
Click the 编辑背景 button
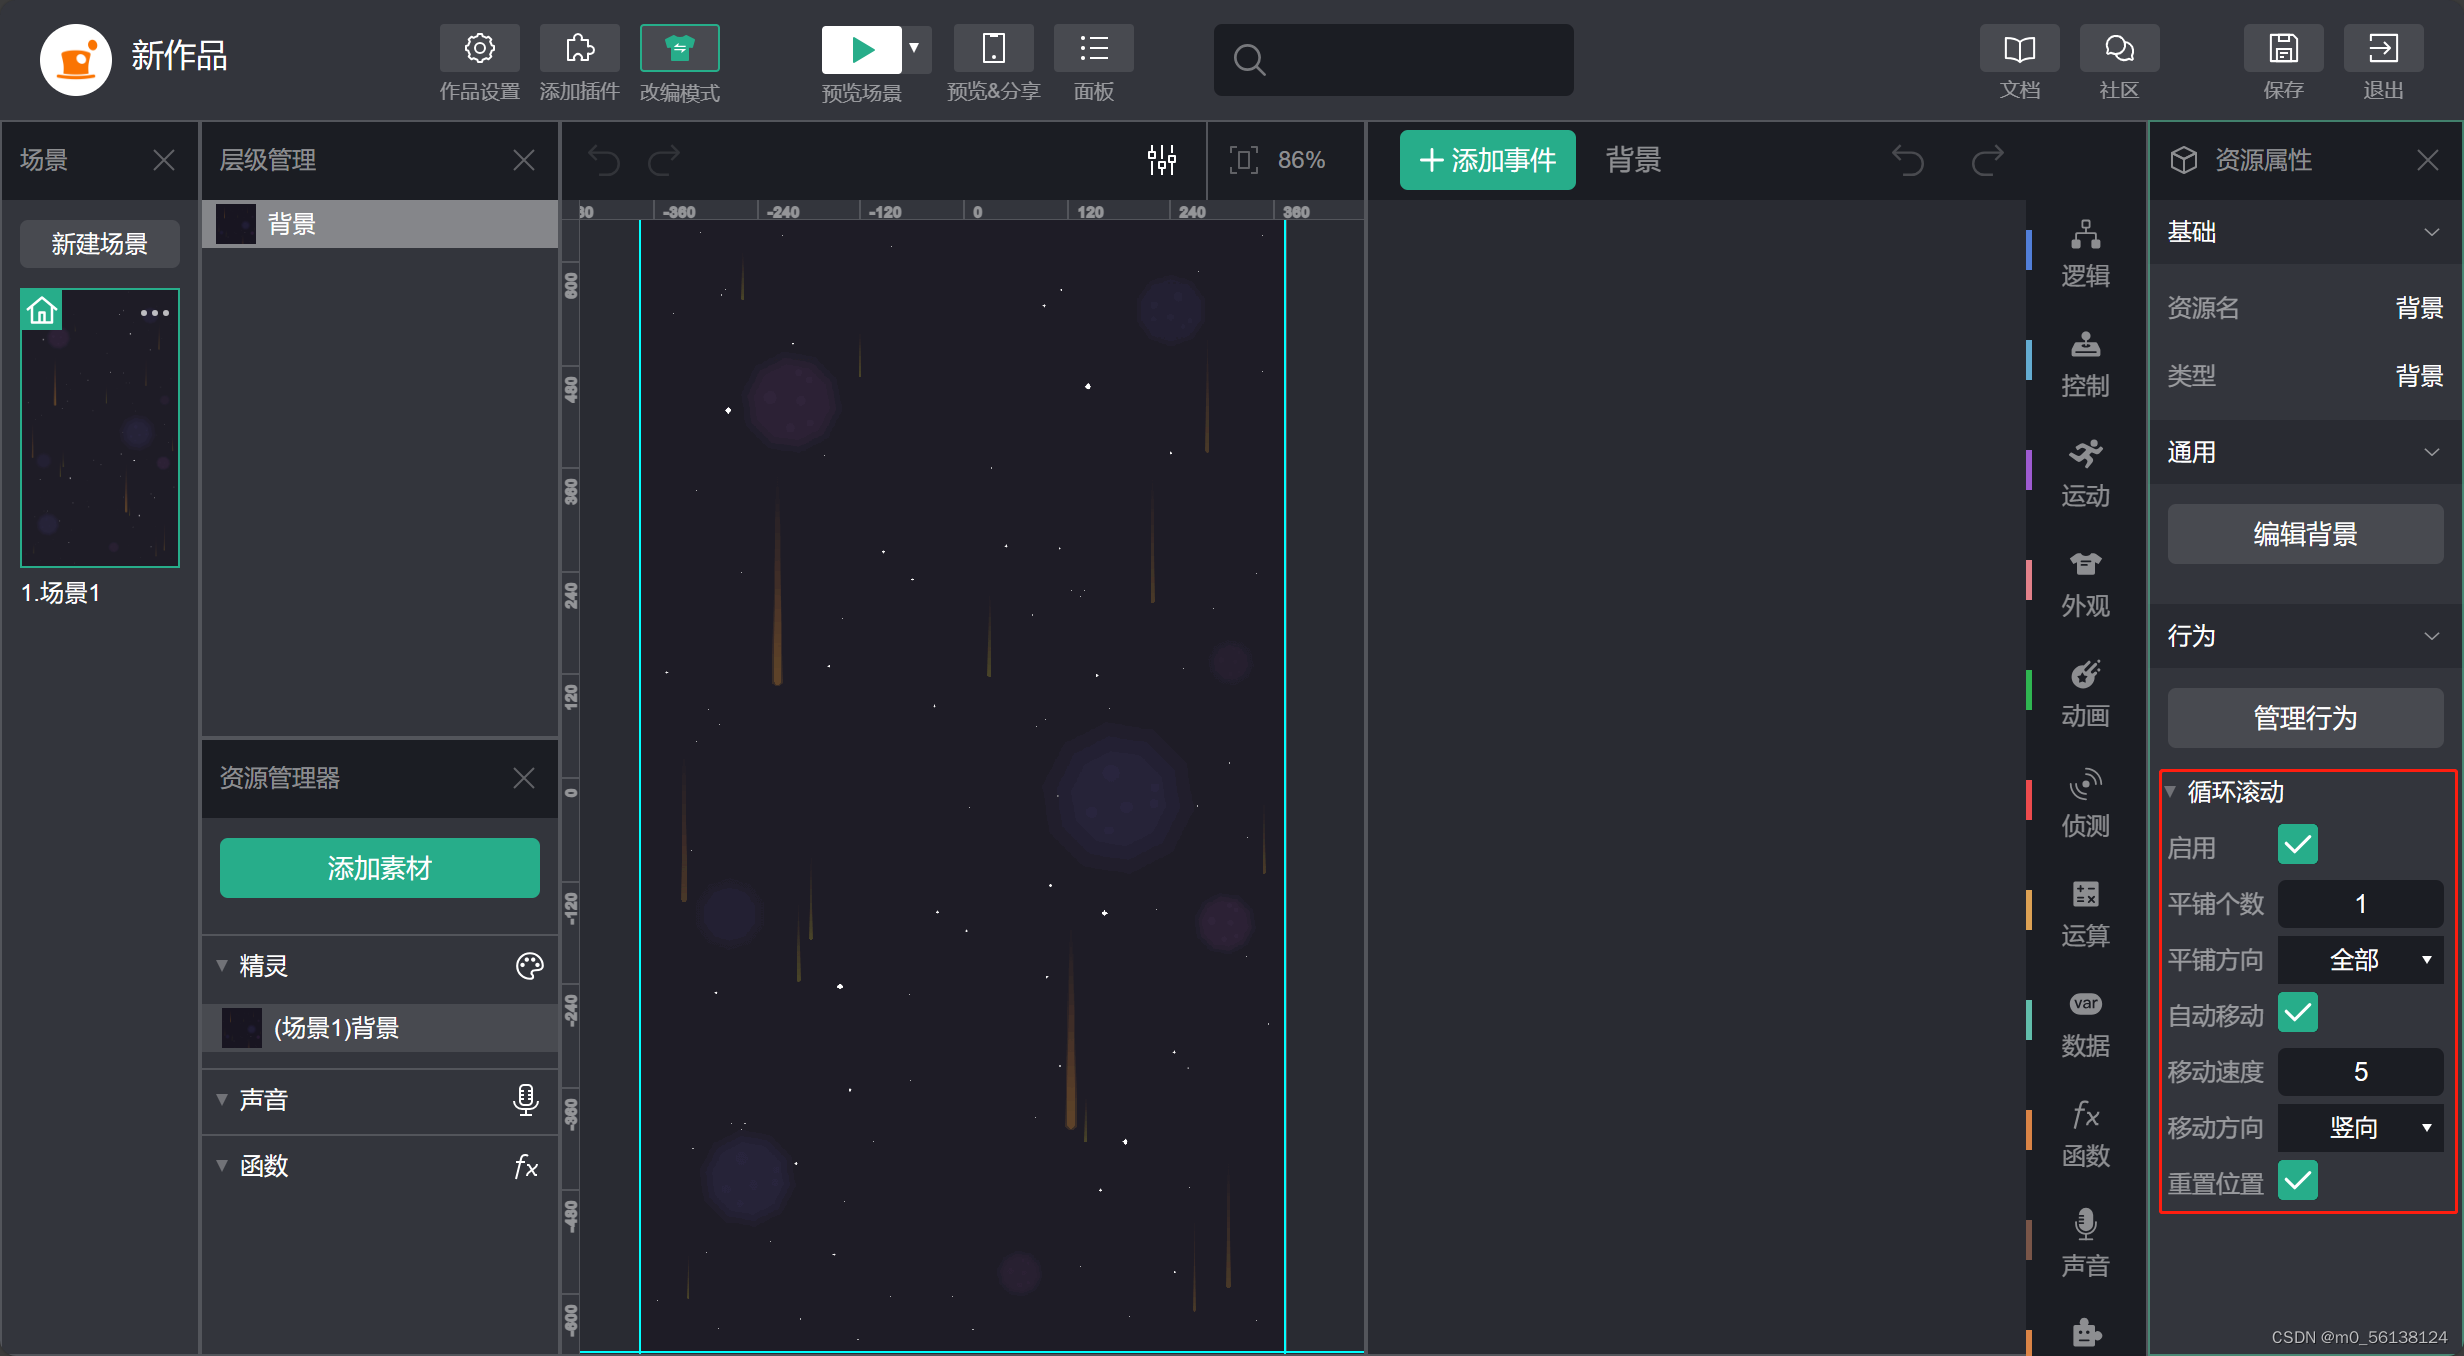click(x=2305, y=534)
